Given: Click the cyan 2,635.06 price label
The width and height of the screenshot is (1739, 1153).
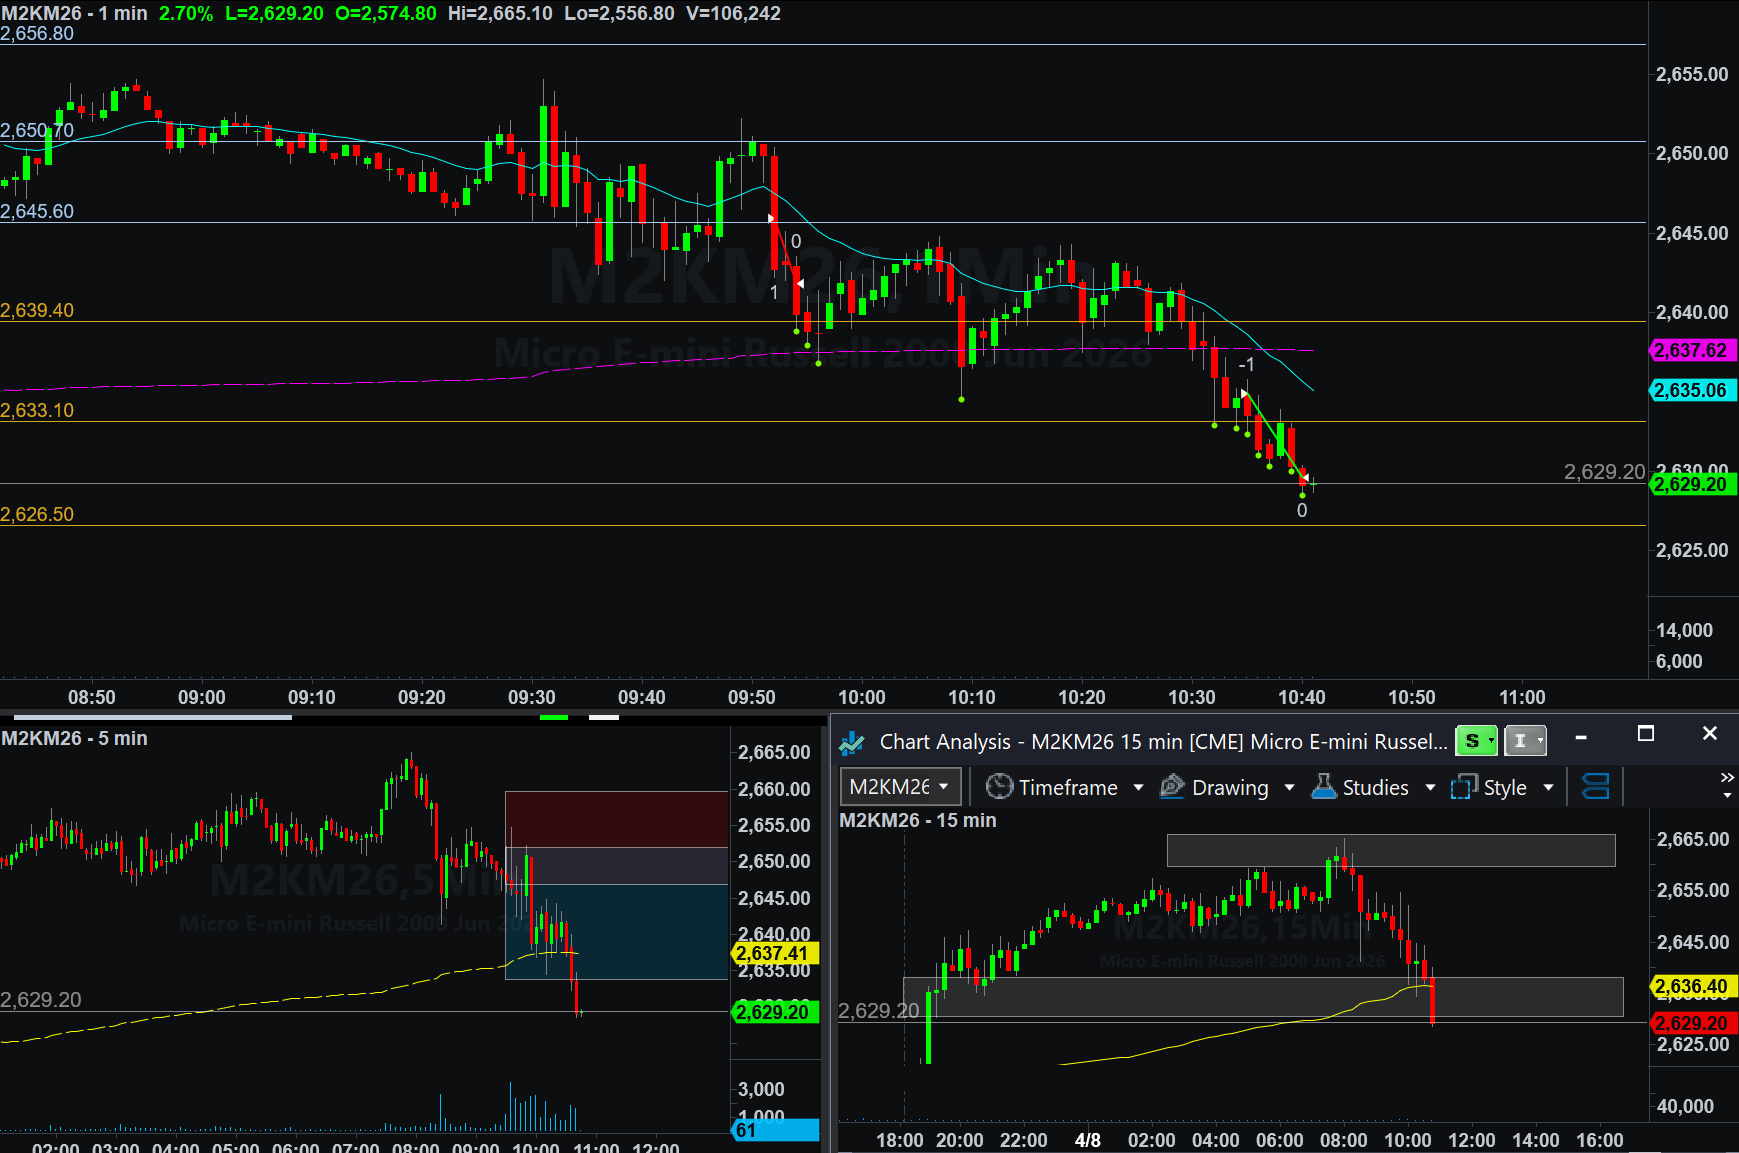Looking at the screenshot, I should (1691, 391).
